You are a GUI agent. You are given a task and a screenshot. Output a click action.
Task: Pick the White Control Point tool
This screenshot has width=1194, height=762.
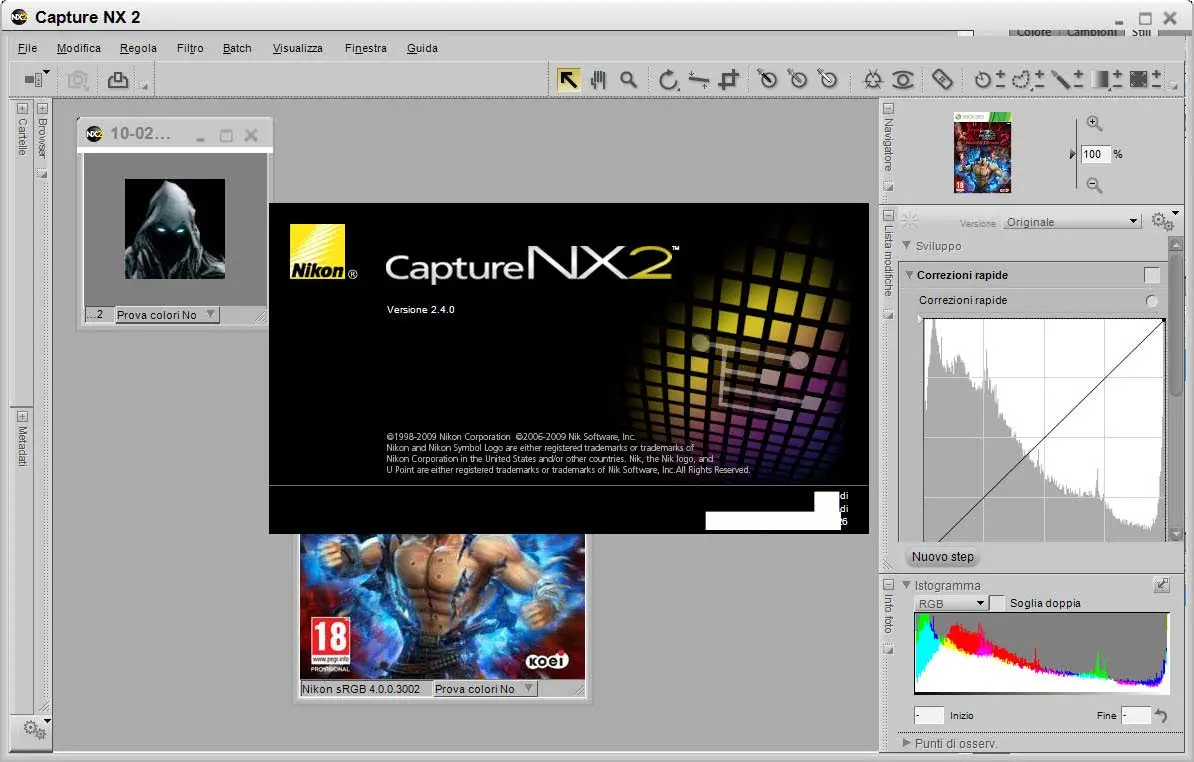pyautogui.click(x=828, y=78)
